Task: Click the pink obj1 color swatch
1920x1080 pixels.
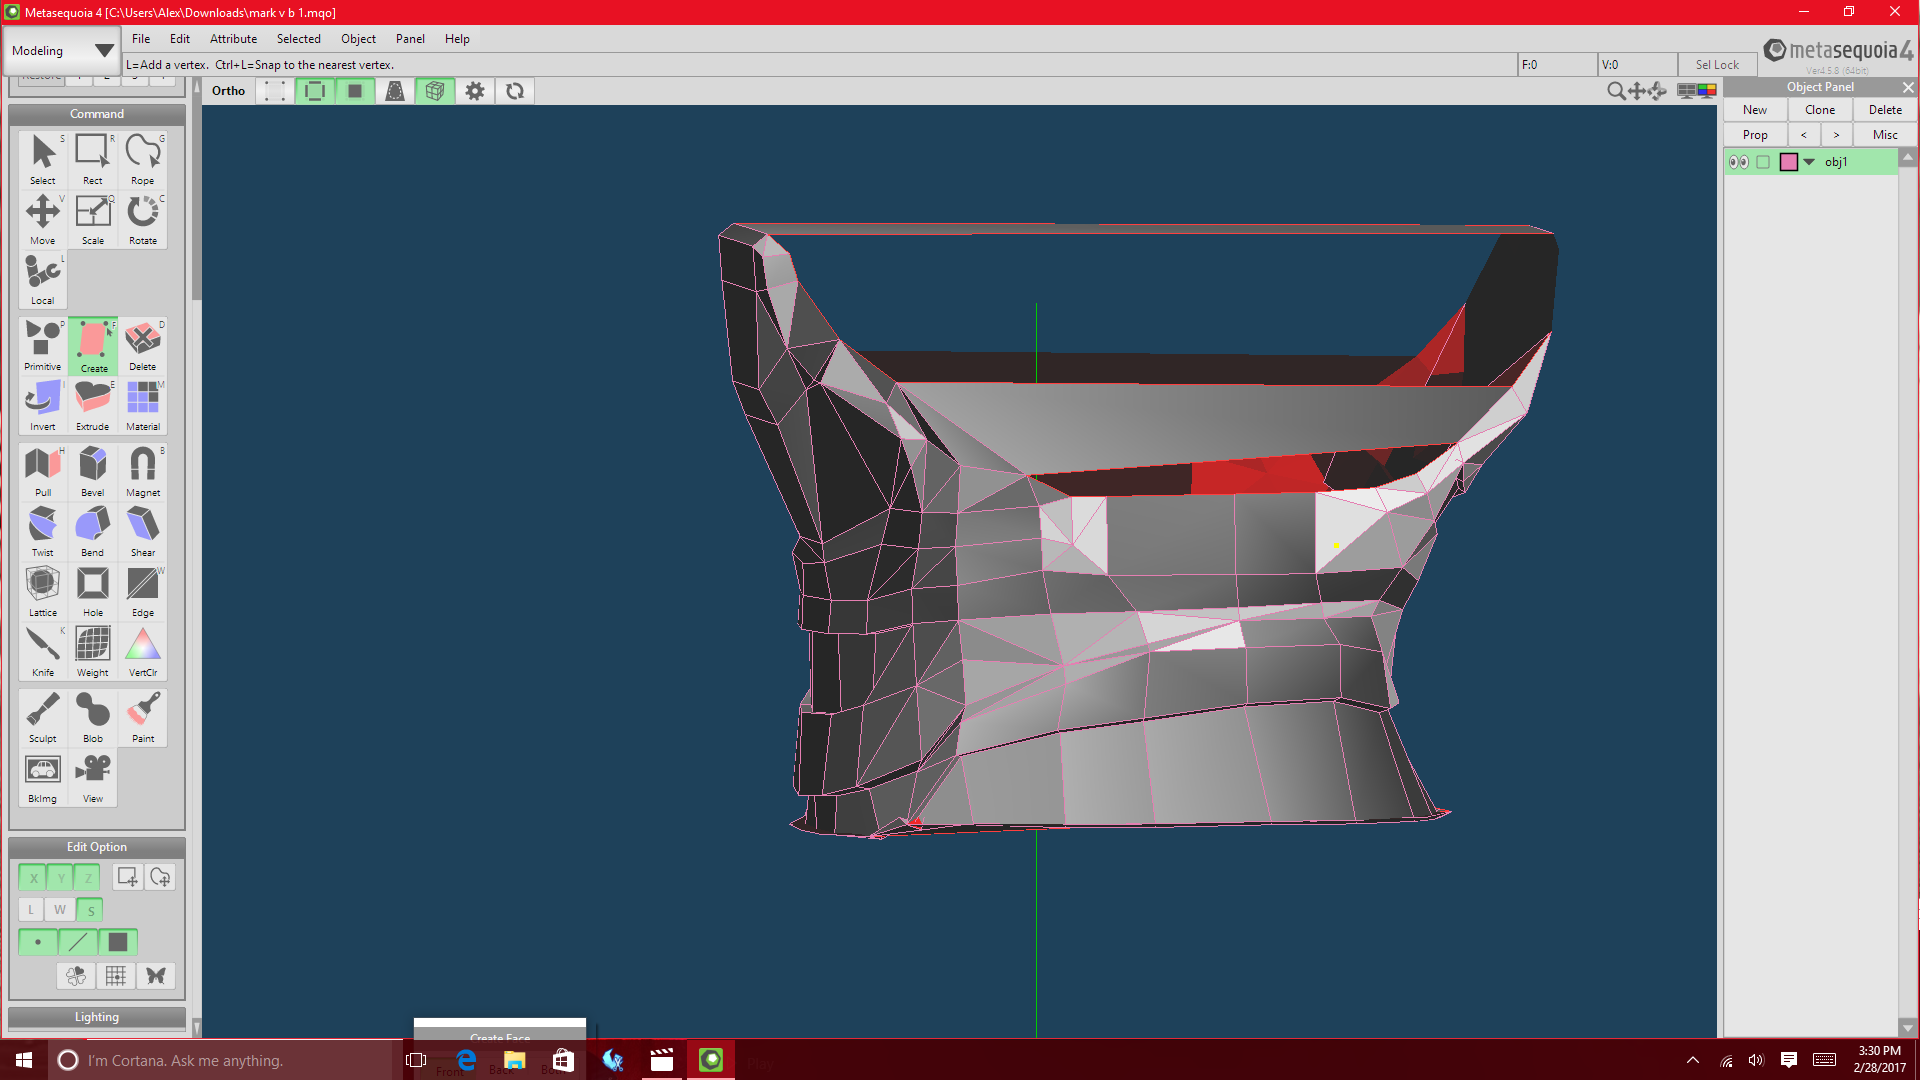Action: [1789, 162]
